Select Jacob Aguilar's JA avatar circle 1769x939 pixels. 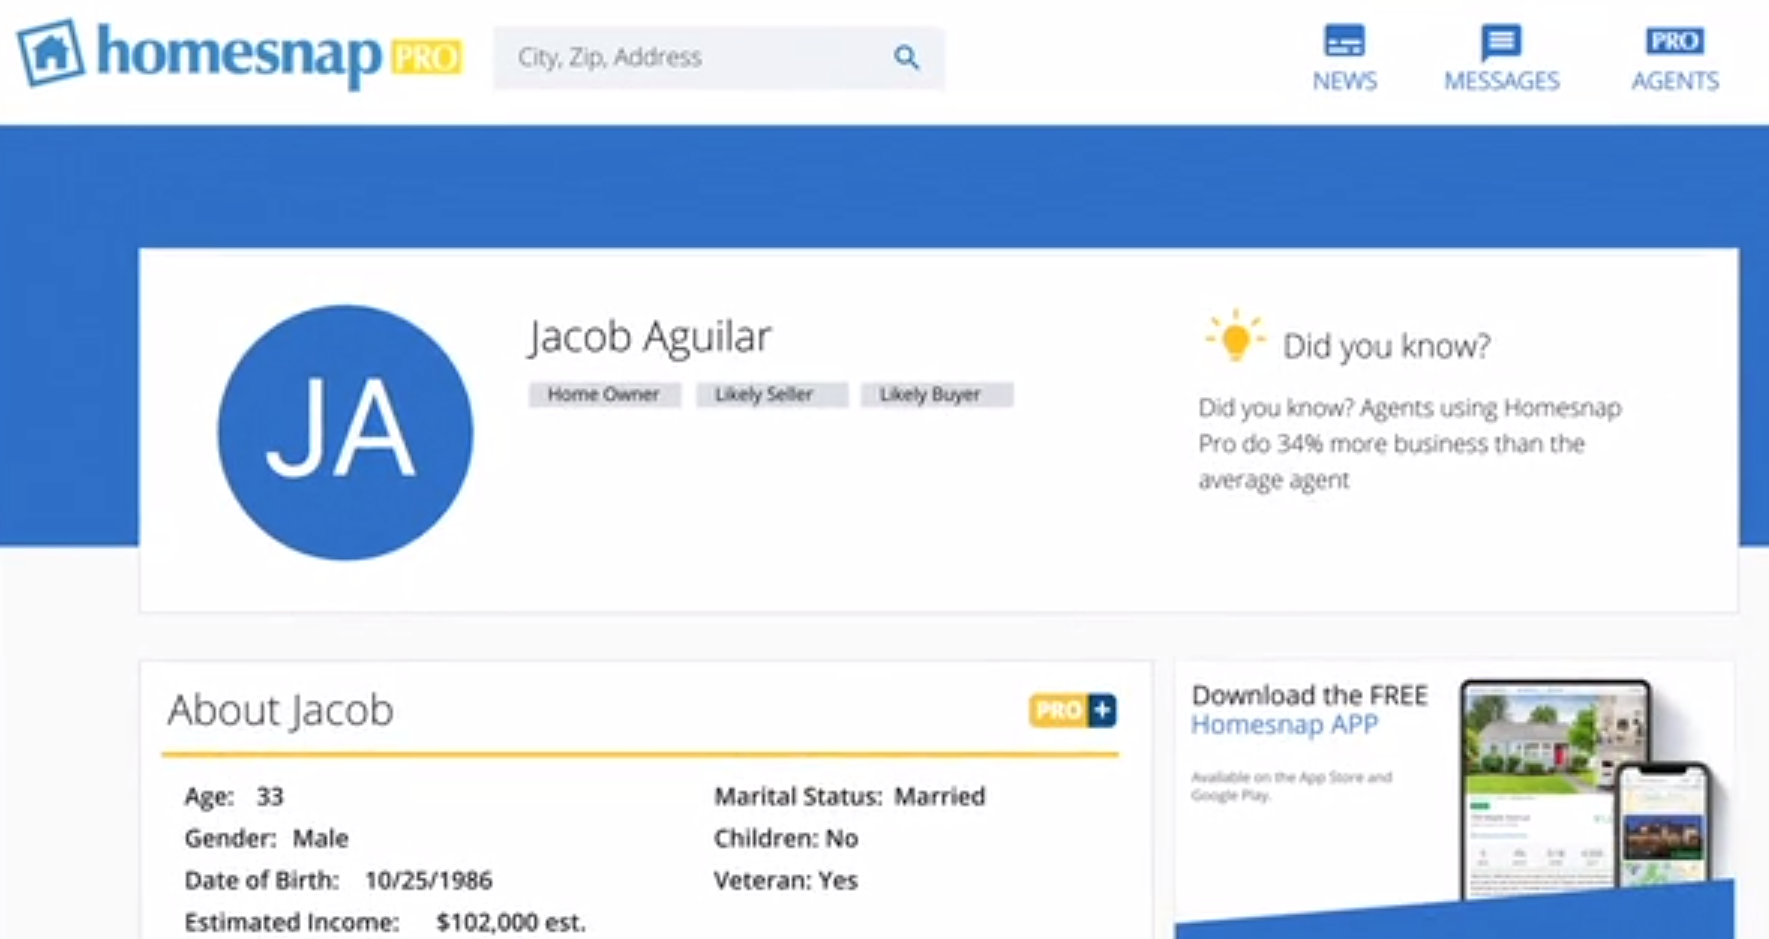(344, 430)
